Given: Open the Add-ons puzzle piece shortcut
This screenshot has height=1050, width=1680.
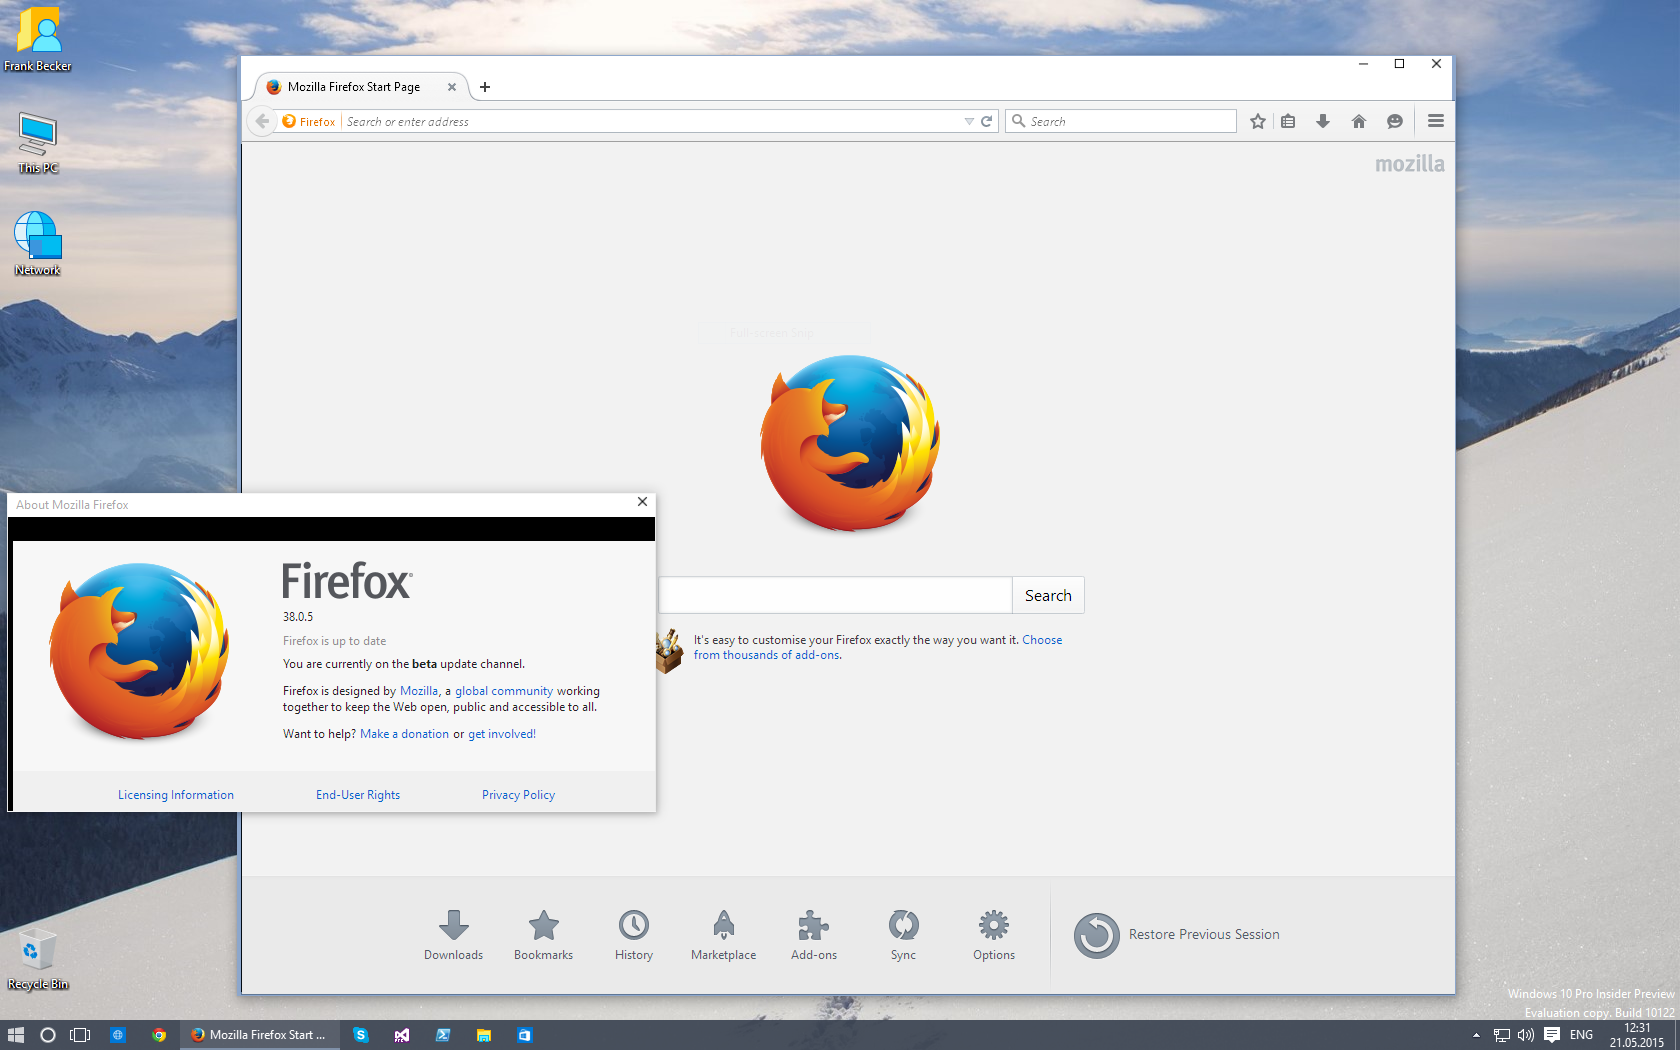Looking at the screenshot, I should point(814,935).
